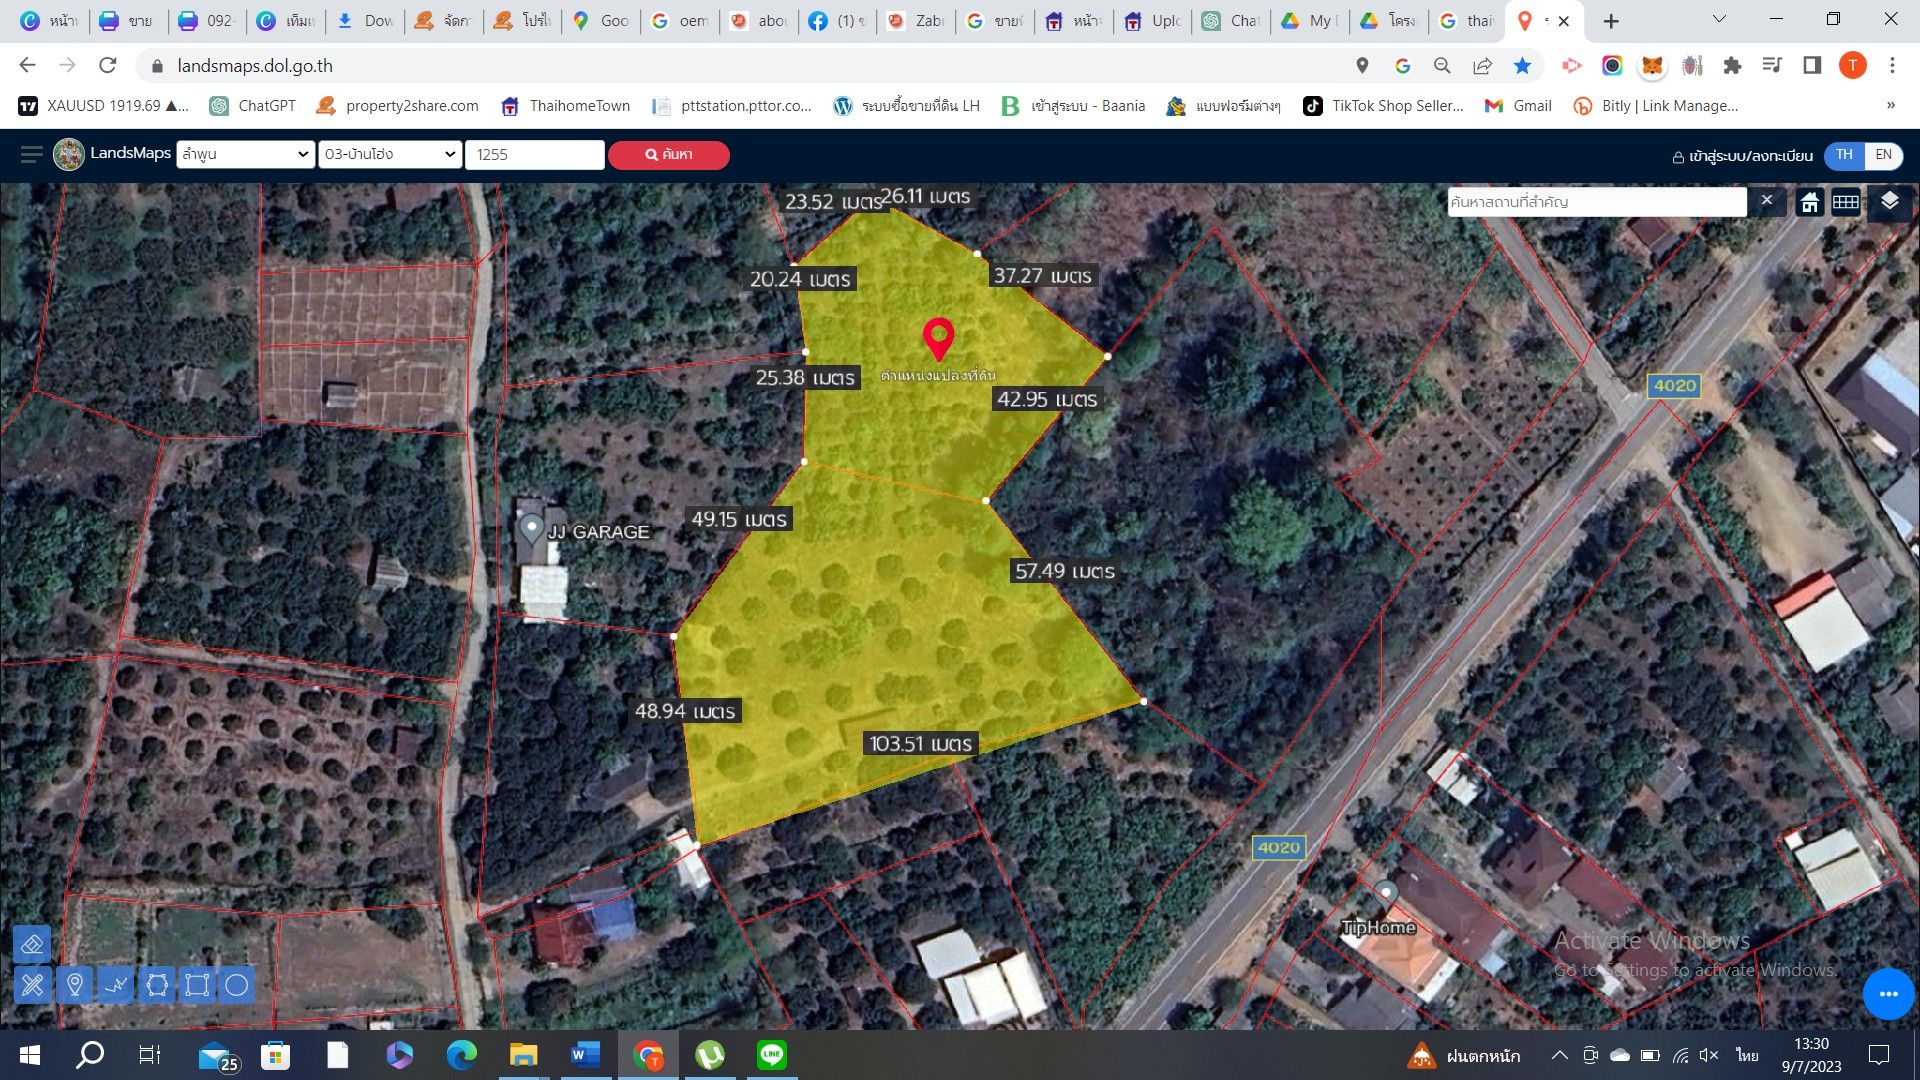Expand the province dropdown showing ลำพูน
Image resolution: width=1920 pixels, height=1080 pixels.
click(245, 154)
